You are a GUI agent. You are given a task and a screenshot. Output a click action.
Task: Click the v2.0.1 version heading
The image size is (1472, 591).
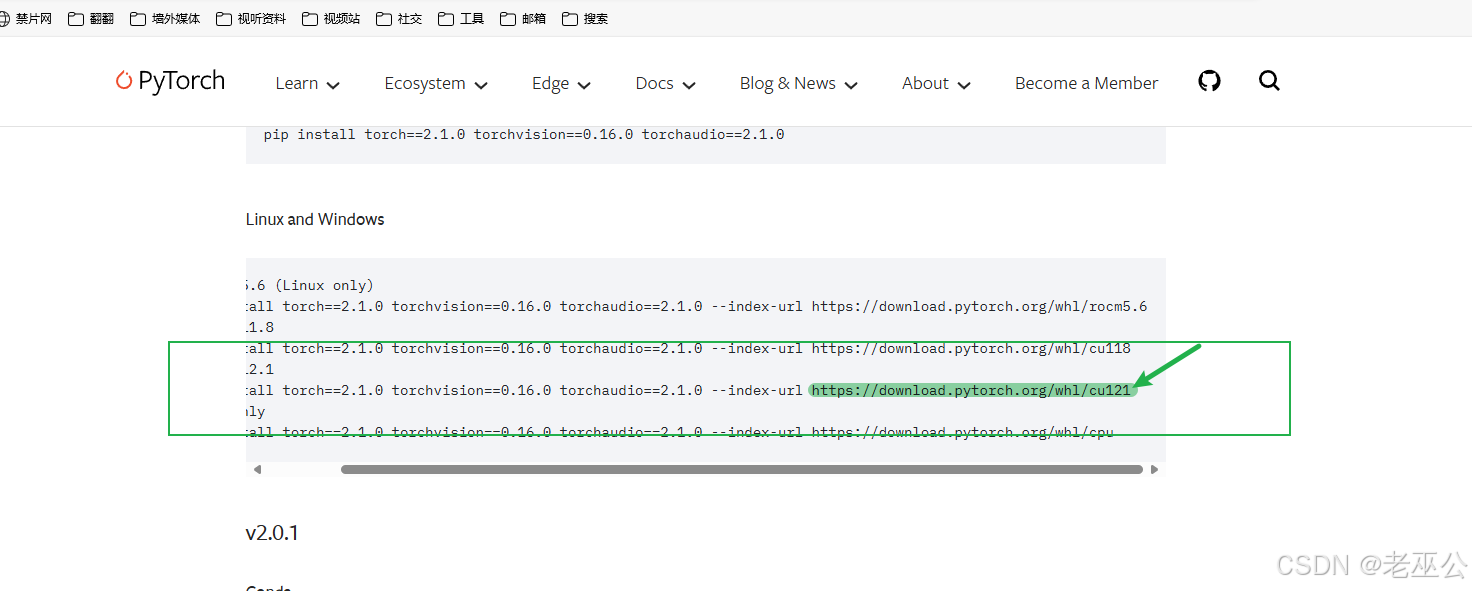(272, 533)
